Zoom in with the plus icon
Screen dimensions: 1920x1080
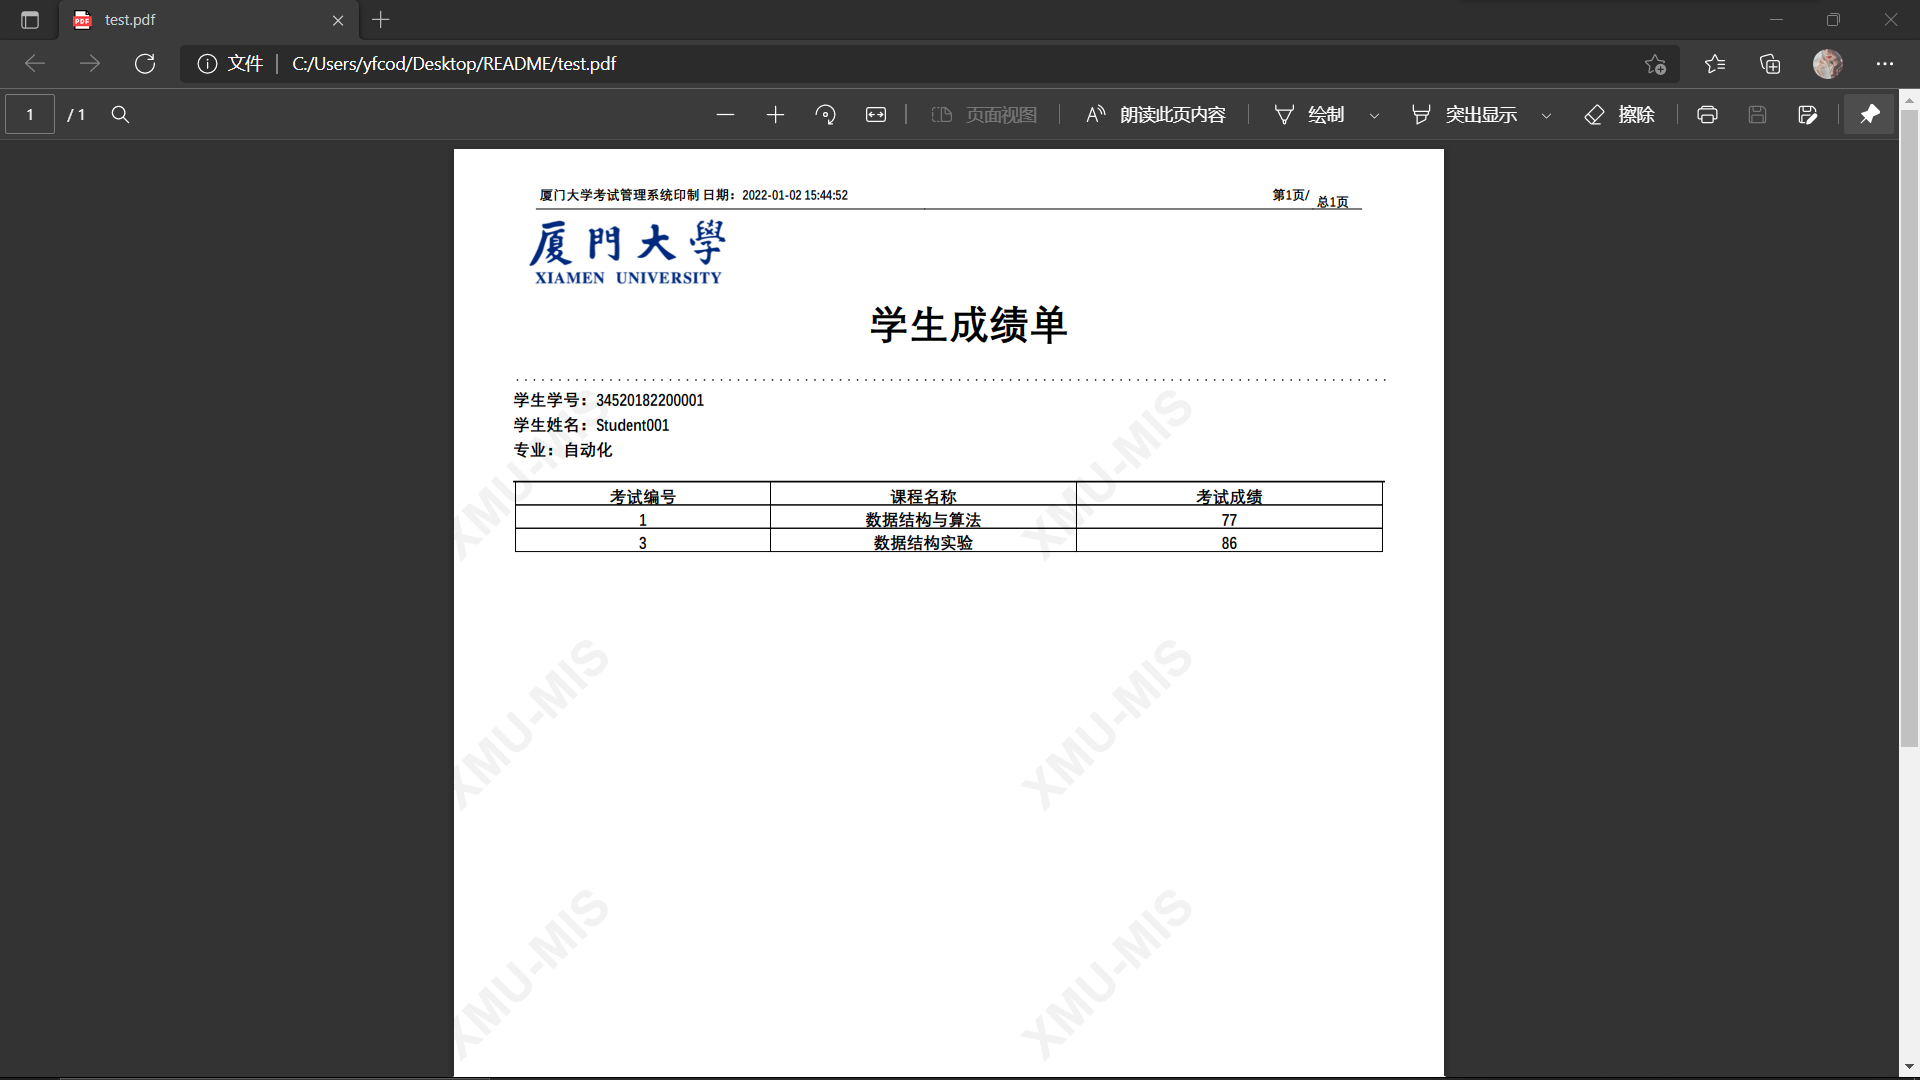(775, 115)
